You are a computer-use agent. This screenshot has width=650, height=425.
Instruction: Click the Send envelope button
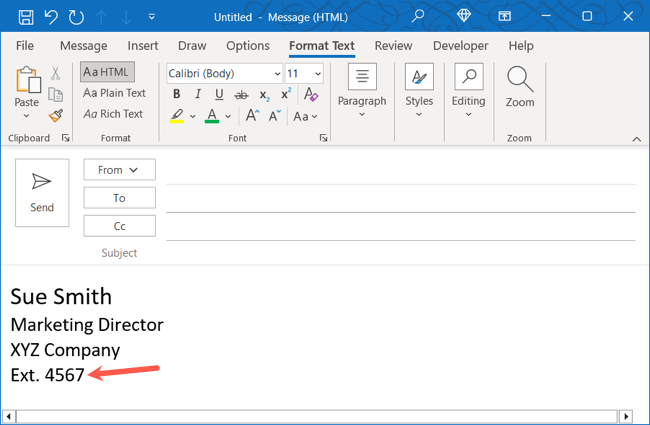coord(42,192)
